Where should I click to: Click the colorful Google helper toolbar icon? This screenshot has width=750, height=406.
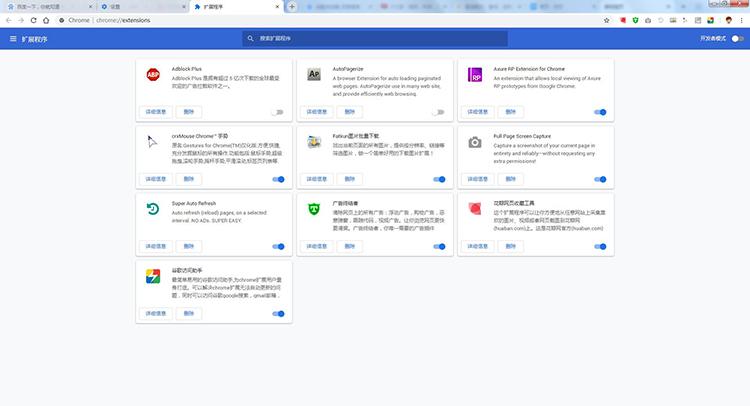711,21
